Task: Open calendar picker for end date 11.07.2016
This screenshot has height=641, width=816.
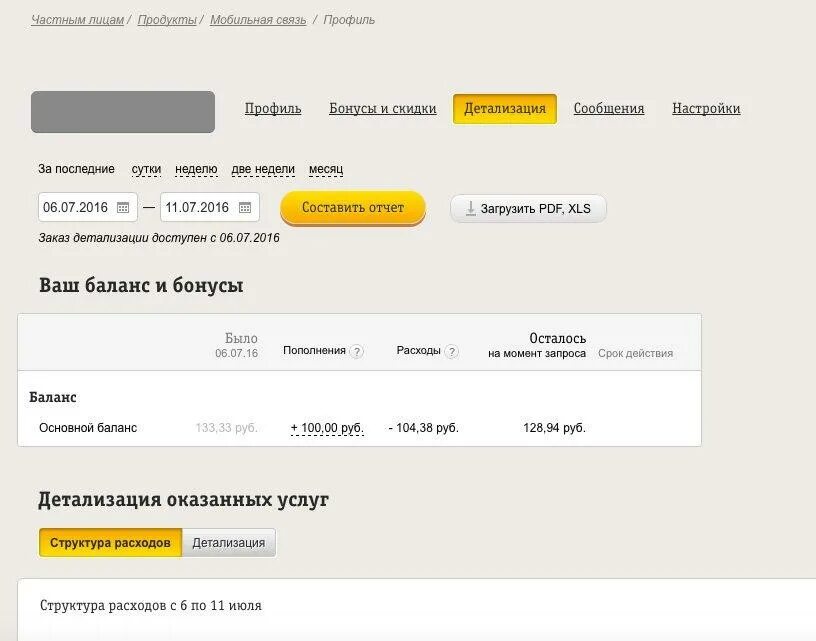Action: [x=245, y=208]
